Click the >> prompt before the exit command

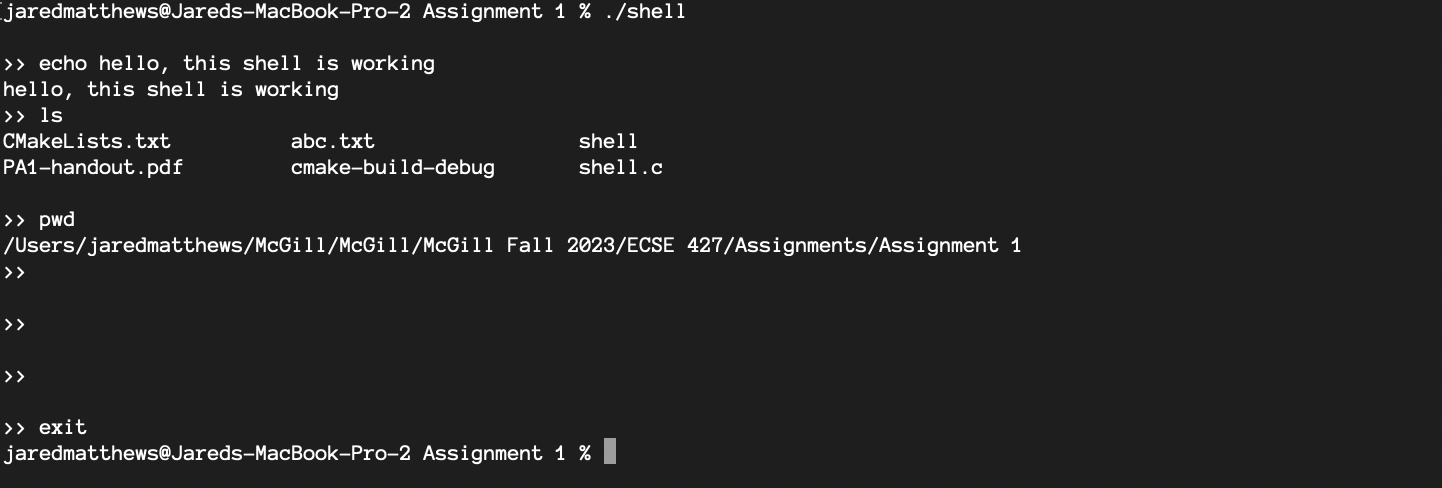point(14,427)
